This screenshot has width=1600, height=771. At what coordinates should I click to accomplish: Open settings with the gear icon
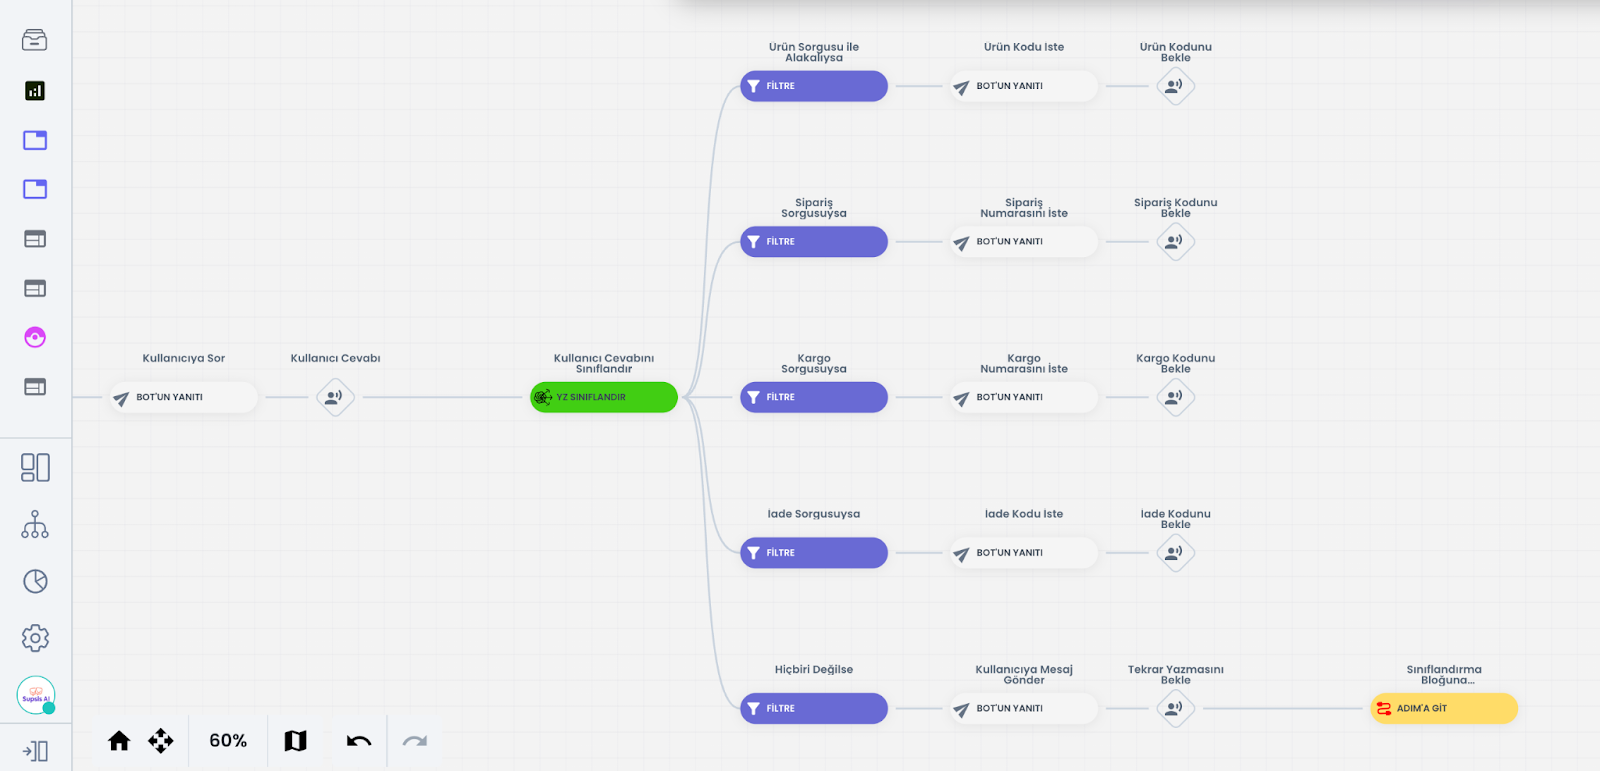[35, 638]
